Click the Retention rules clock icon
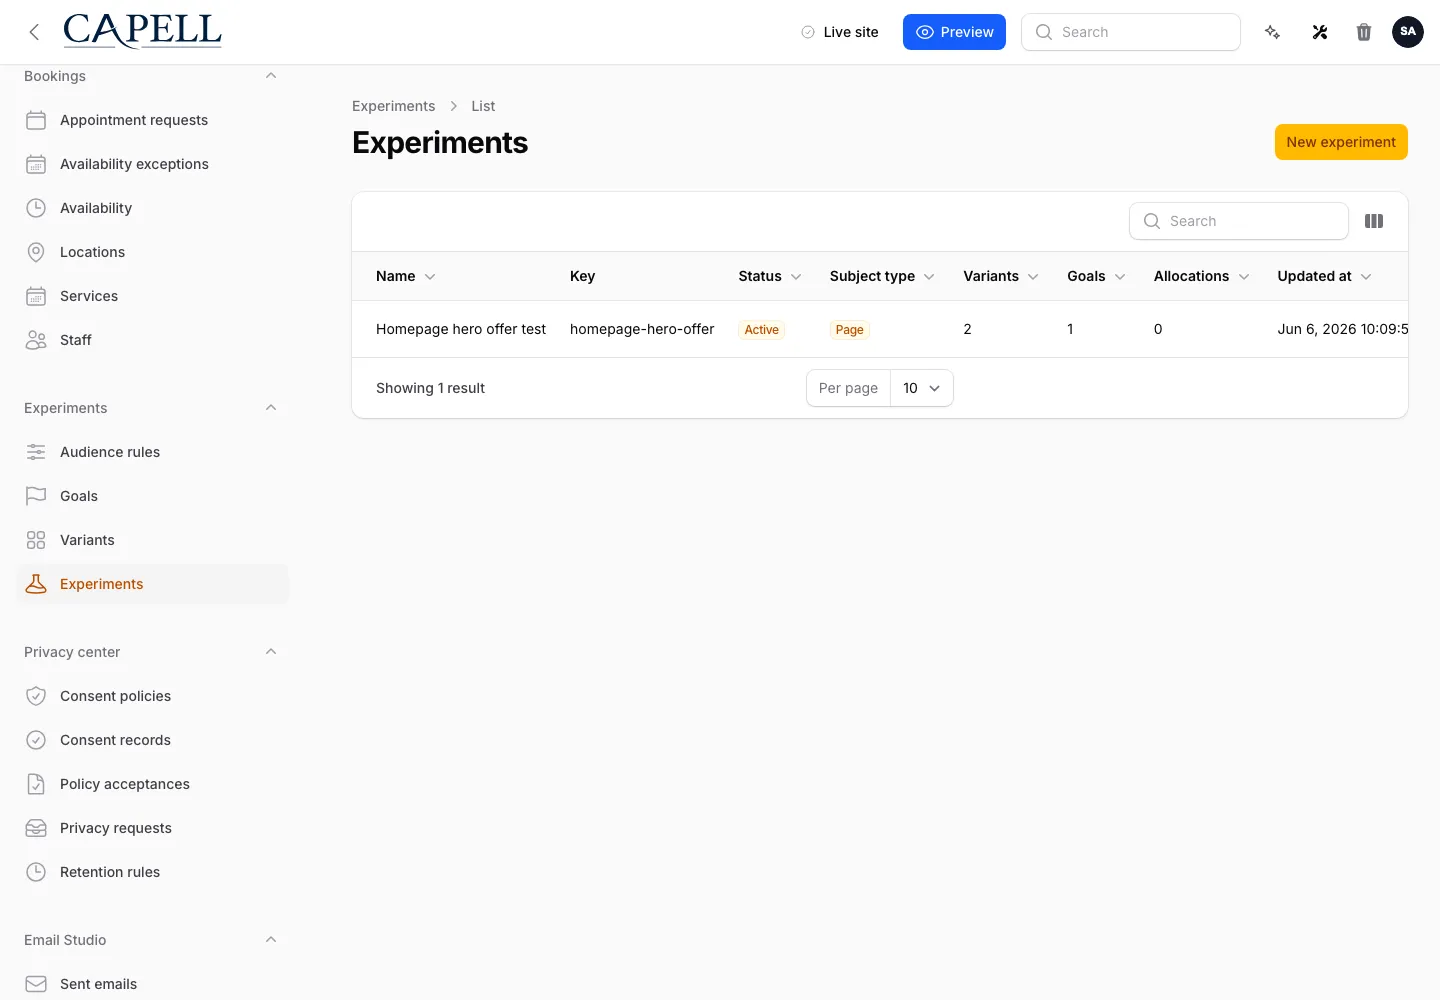1440x1000 pixels. click(x=36, y=872)
